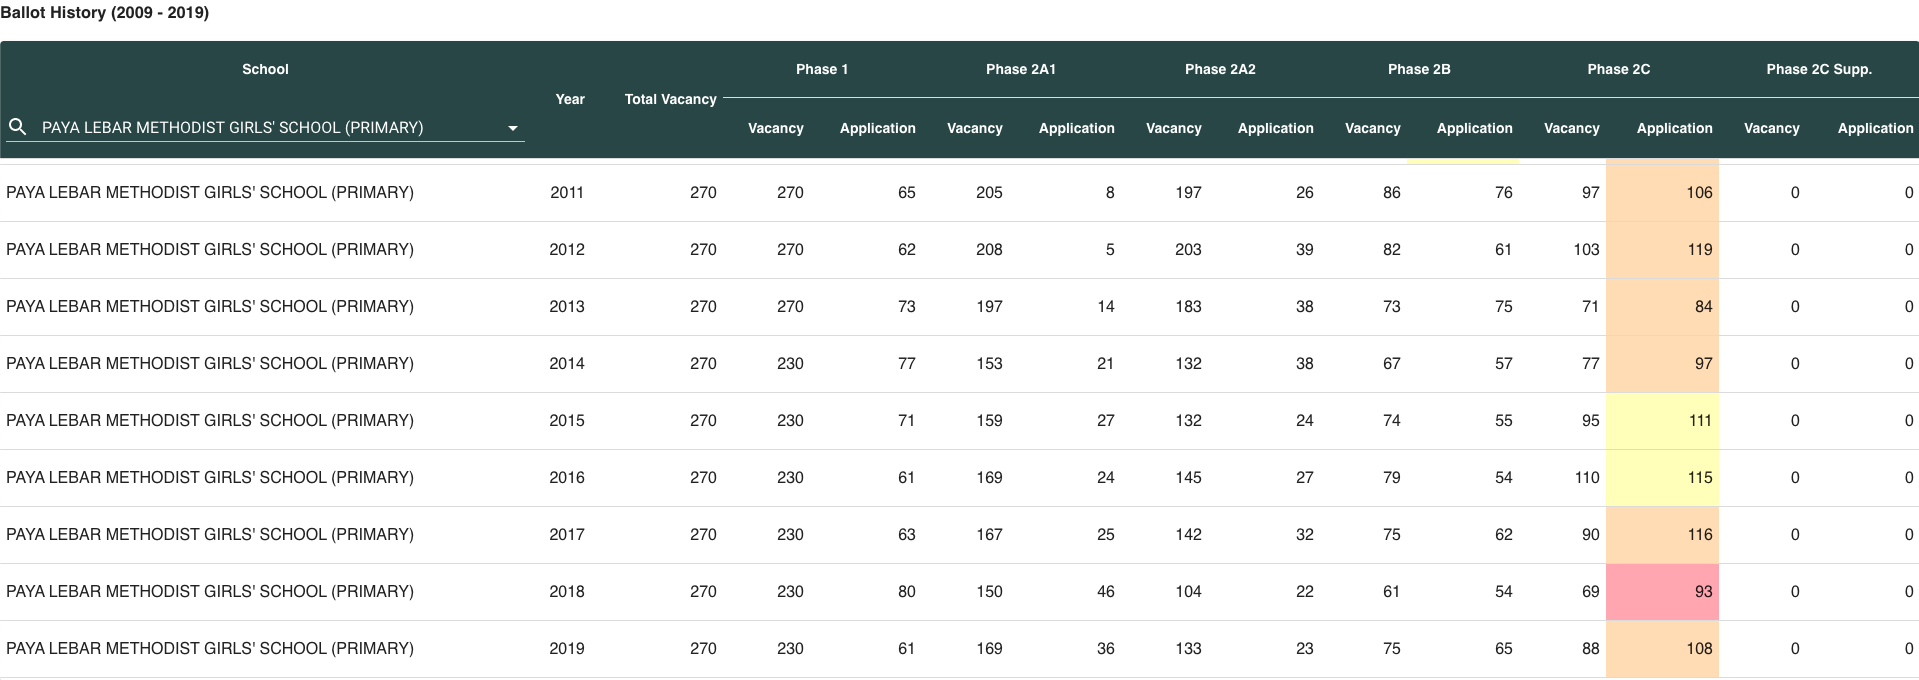The width and height of the screenshot is (1919, 680).
Task: Click Vacancy header under Phase 1
Action: pyautogui.click(x=776, y=128)
